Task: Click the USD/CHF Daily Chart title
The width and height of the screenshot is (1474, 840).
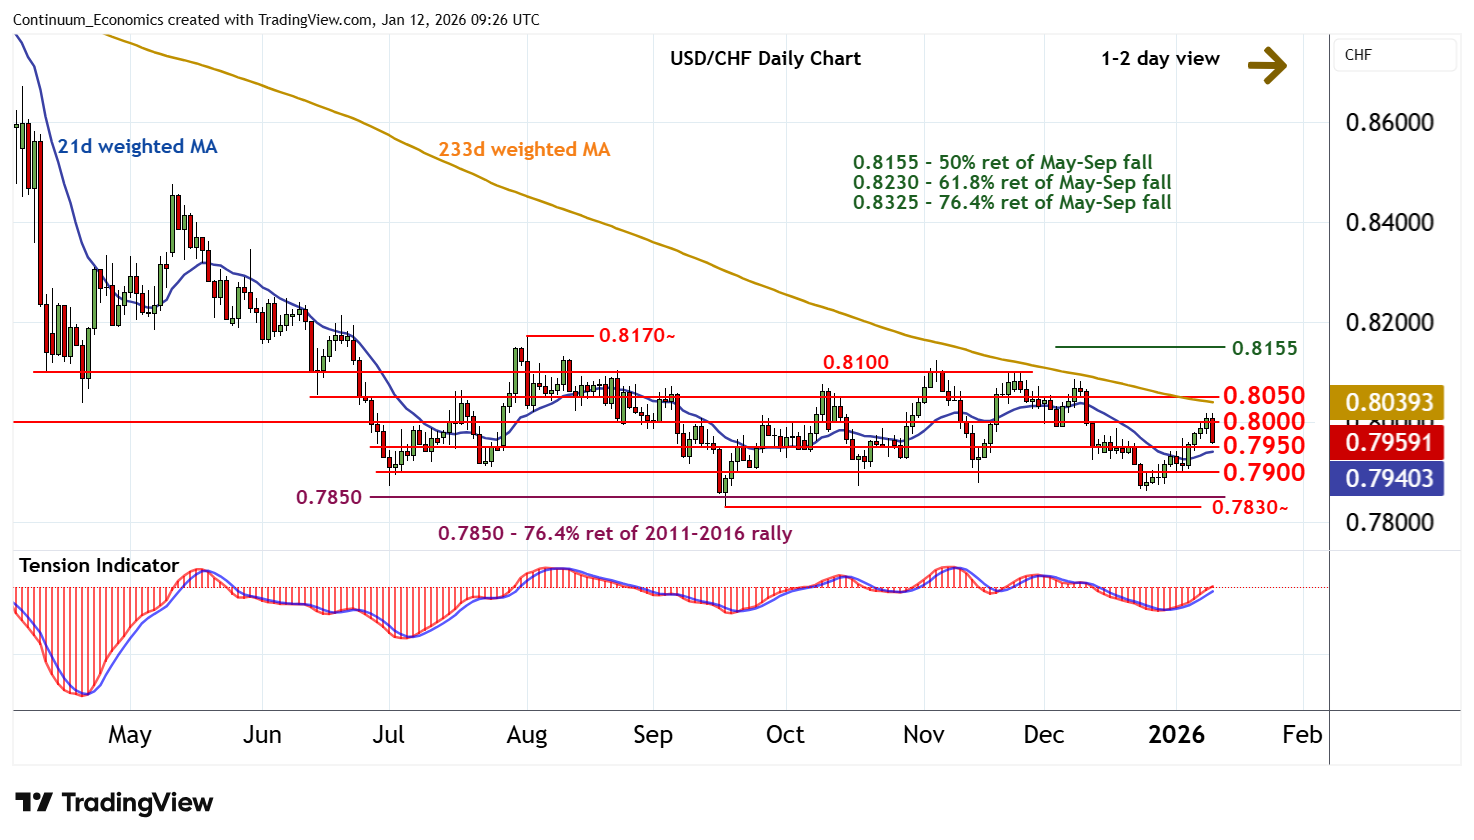Action: (x=765, y=59)
